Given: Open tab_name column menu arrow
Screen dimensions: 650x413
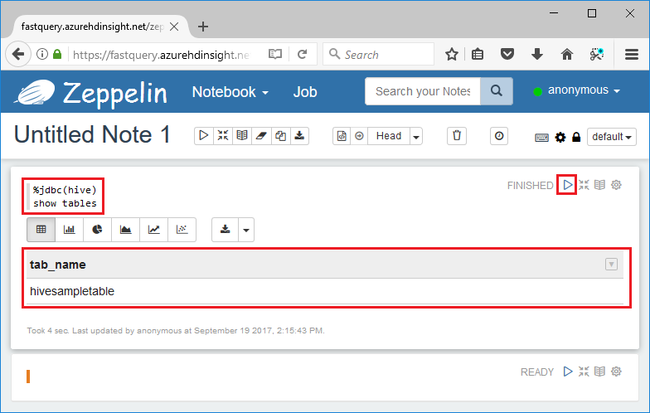Looking at the screenshot, I should pyautogui.click(x=611, y=264).
